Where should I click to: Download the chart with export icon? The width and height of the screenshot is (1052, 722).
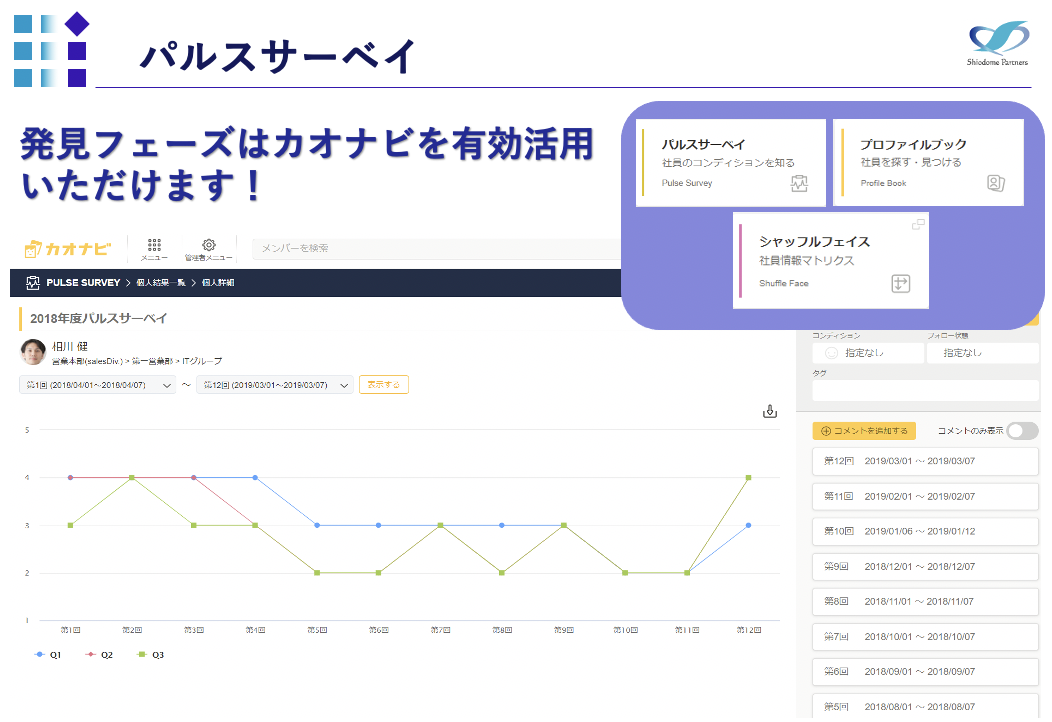(770, 411)
